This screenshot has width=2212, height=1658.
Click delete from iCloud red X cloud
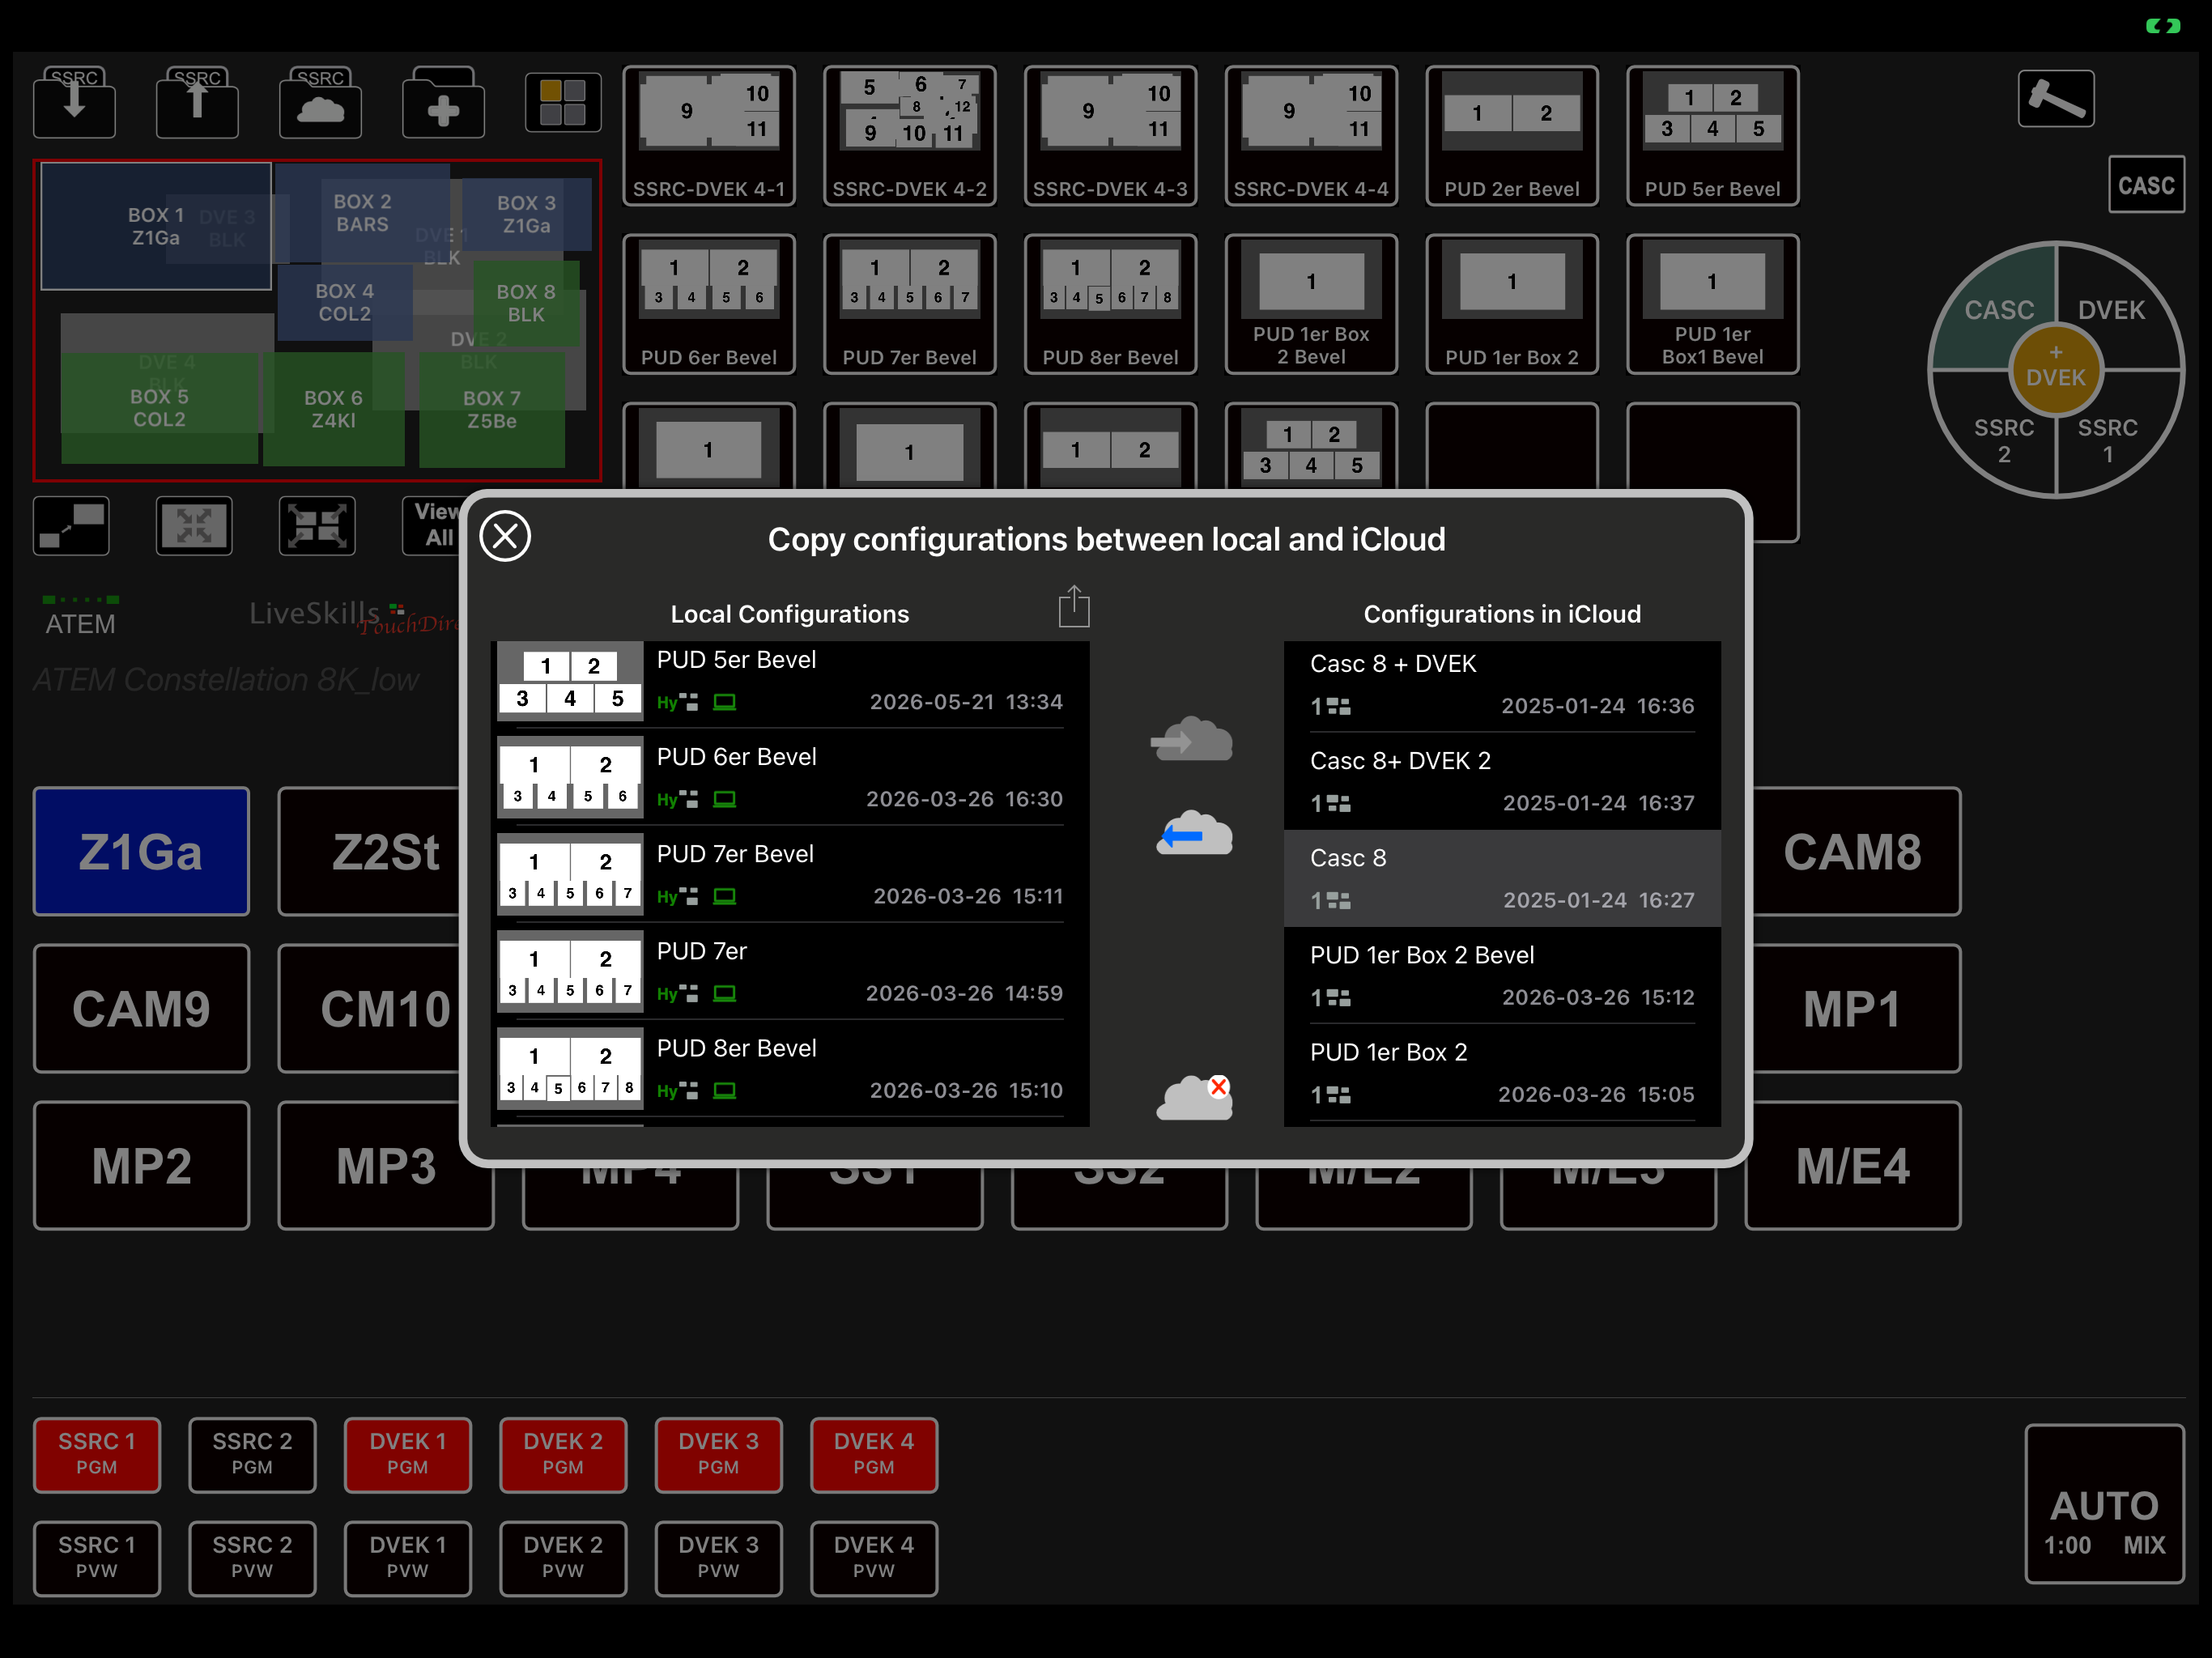[x=1194, y=1098]
